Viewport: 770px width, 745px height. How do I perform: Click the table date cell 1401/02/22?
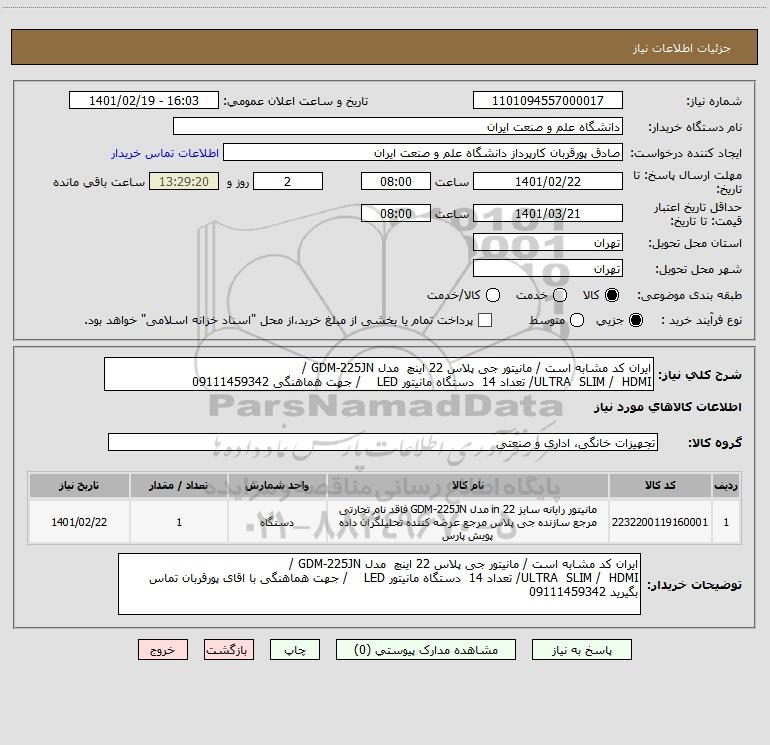tap(79, 522)
